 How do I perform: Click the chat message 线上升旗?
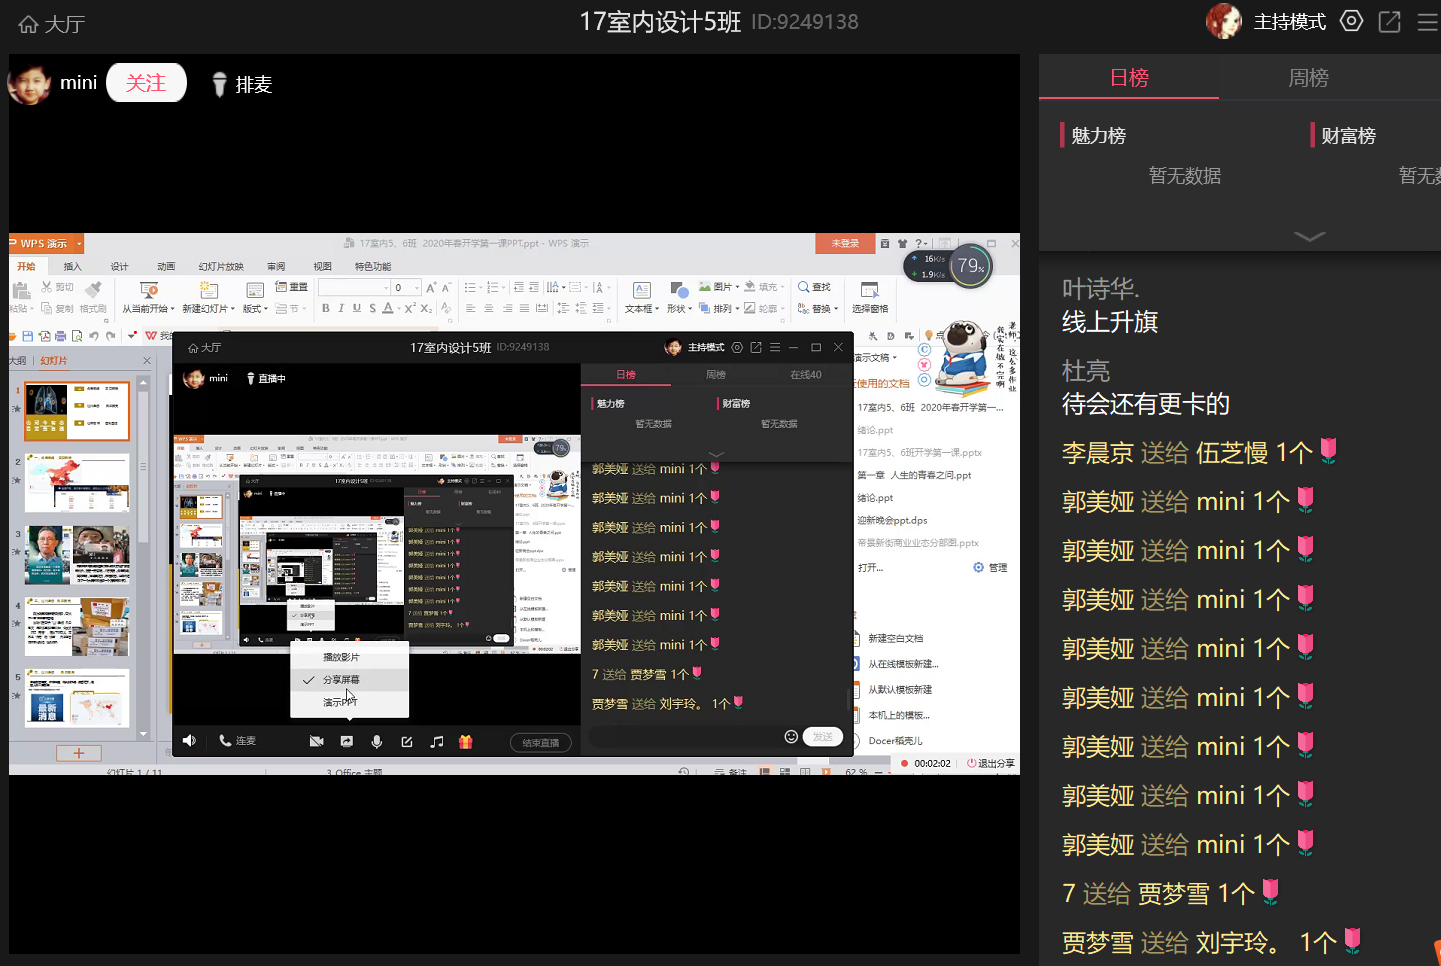(1110, 322)
